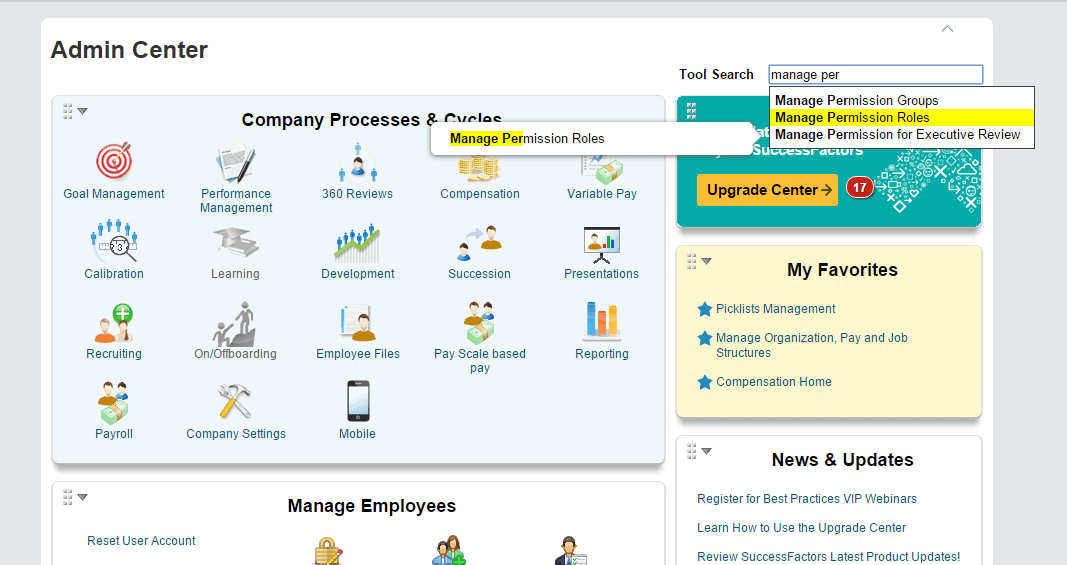Open the Payroll icon

pyautogui.click(x=114, y=402)
